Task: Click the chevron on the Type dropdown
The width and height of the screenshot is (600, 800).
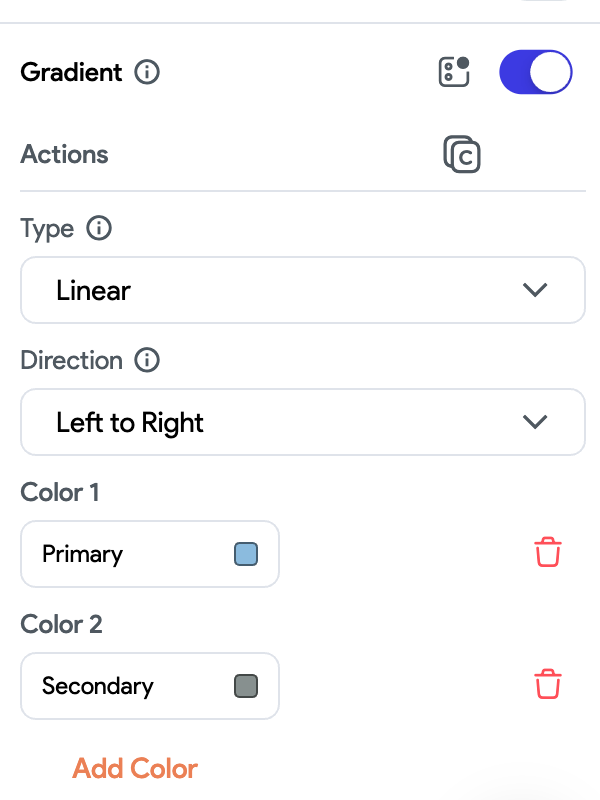Action: [535, 290]
